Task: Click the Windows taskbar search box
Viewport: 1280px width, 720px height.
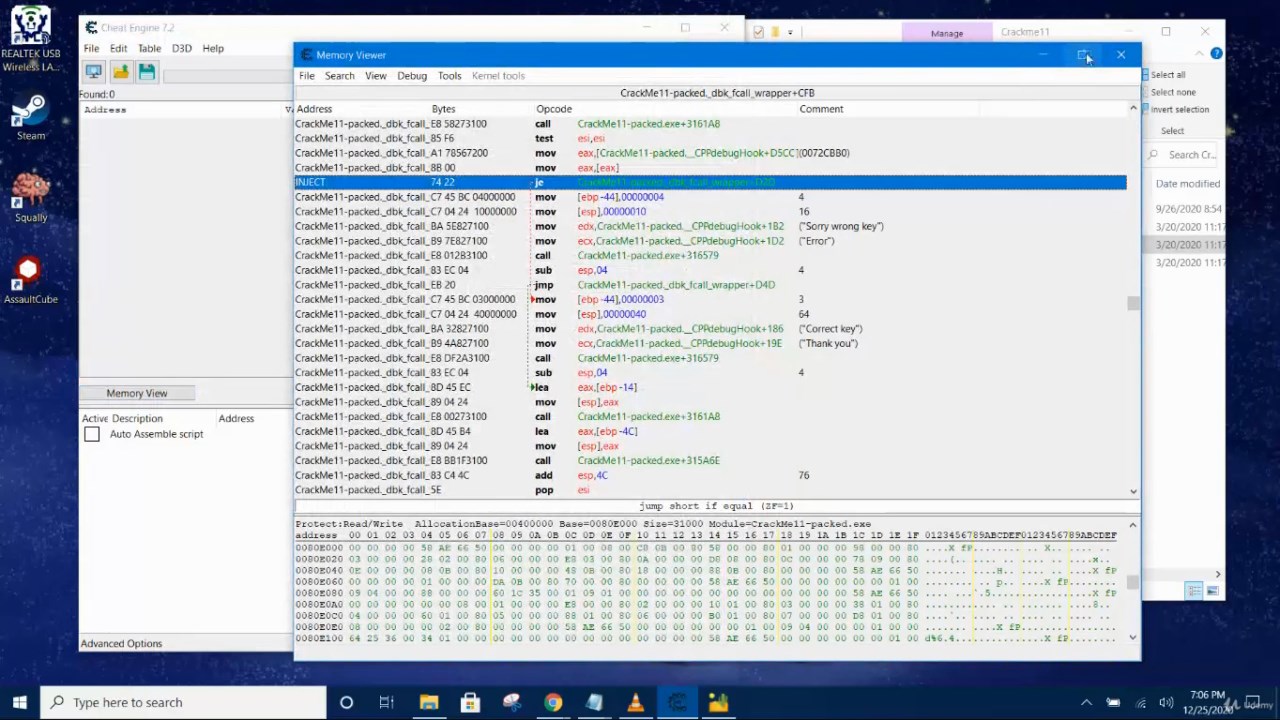Action: (x=180, y=702)
